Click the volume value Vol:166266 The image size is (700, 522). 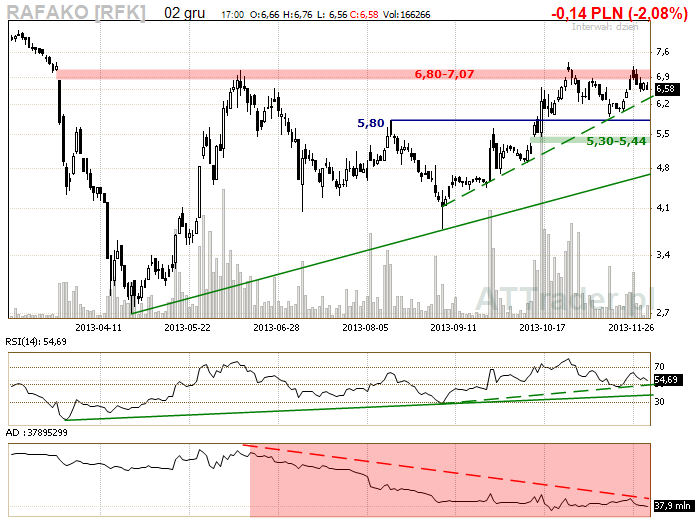407,15
